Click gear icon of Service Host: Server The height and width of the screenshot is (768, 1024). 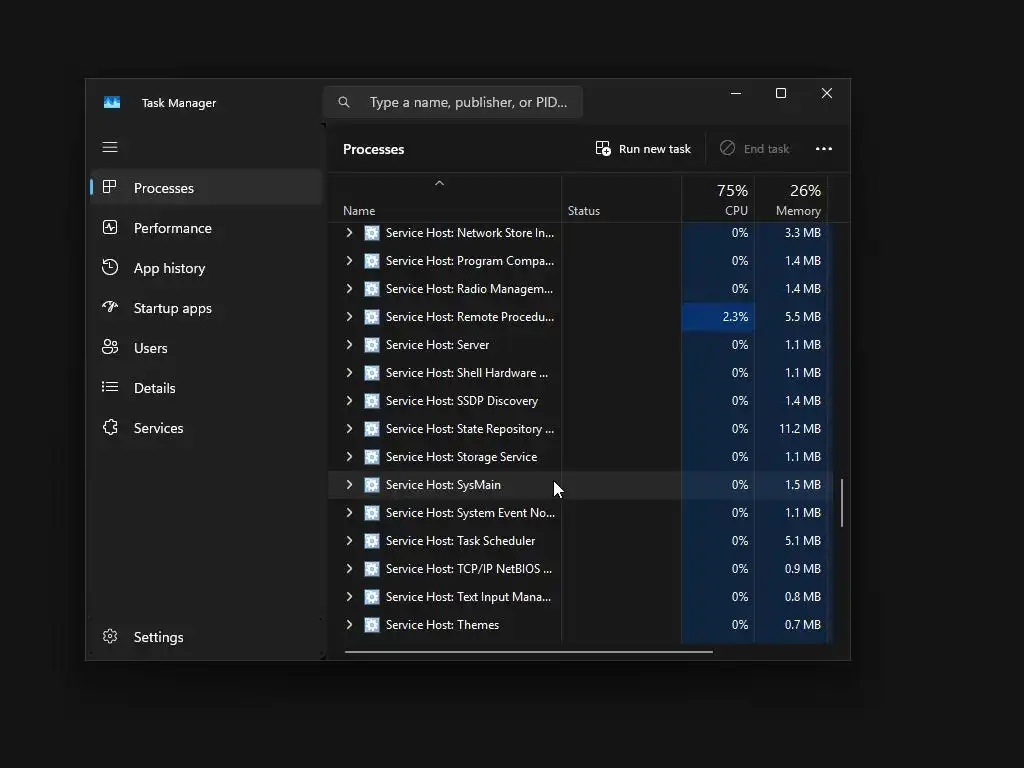click(372, 345)
